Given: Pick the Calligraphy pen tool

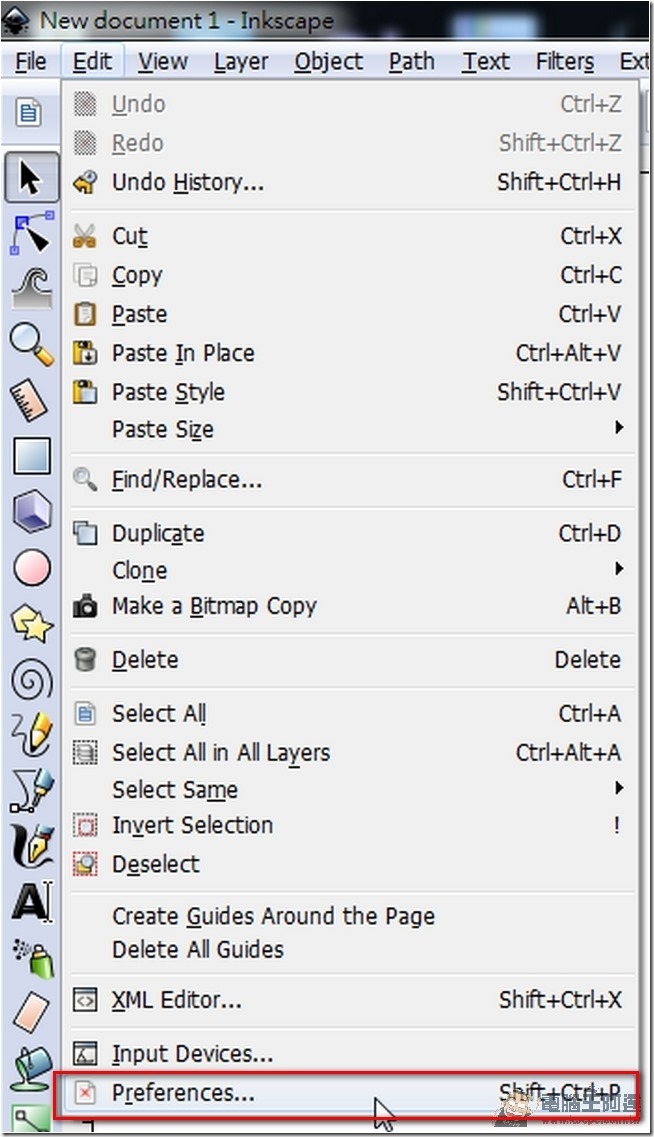Looking at the screenshot, I should (x=31, y=845).
